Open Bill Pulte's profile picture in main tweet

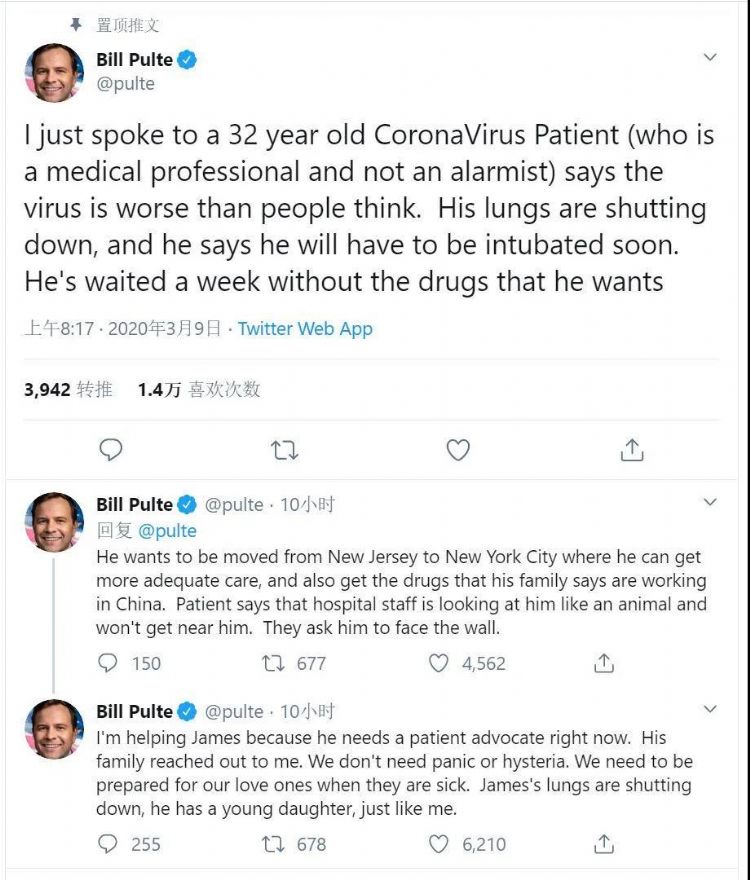54,73
